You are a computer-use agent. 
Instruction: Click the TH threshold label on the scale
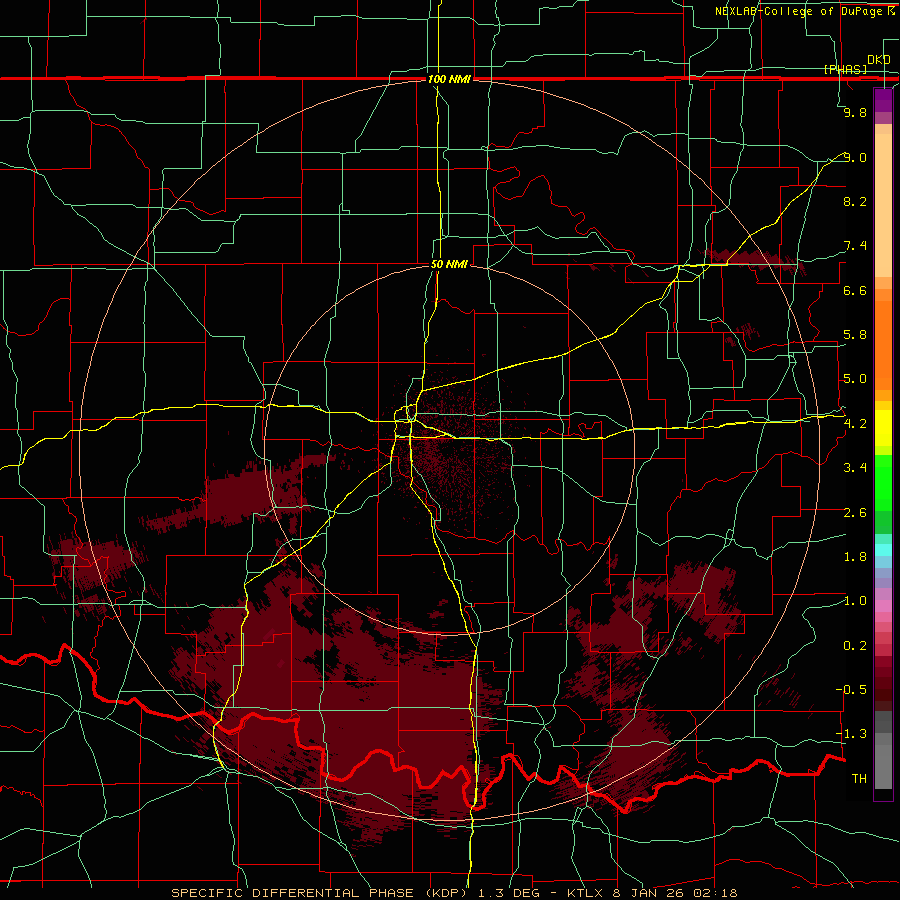pyautogui.click(x=859, y=779)
